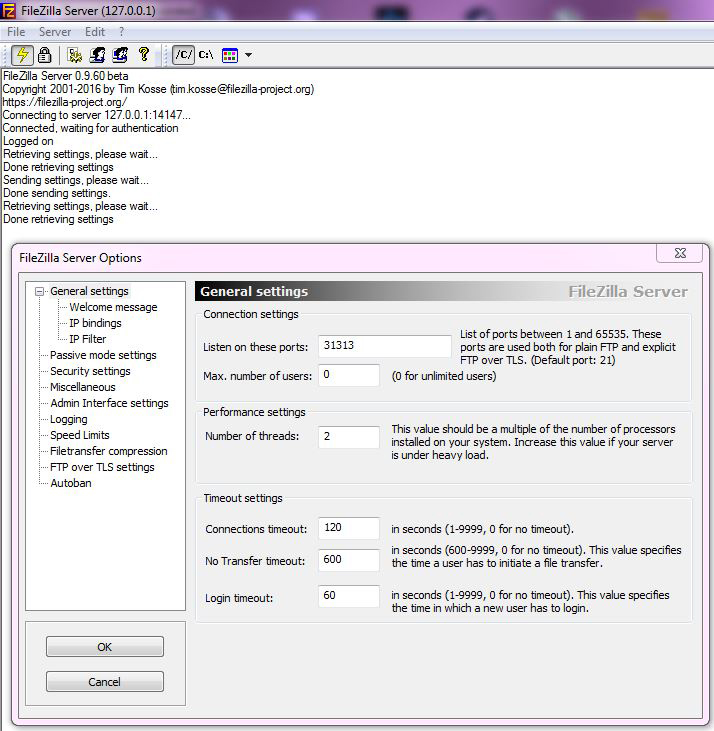Select Logging in options tree

(x=69, y=419)
